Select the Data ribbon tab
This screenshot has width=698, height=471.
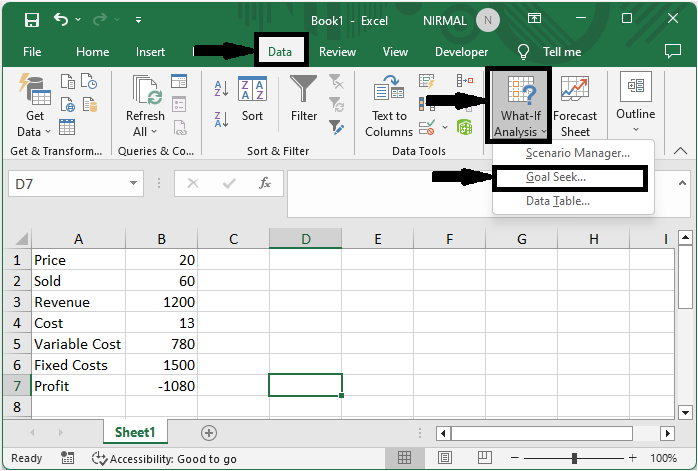click(280, 52)
